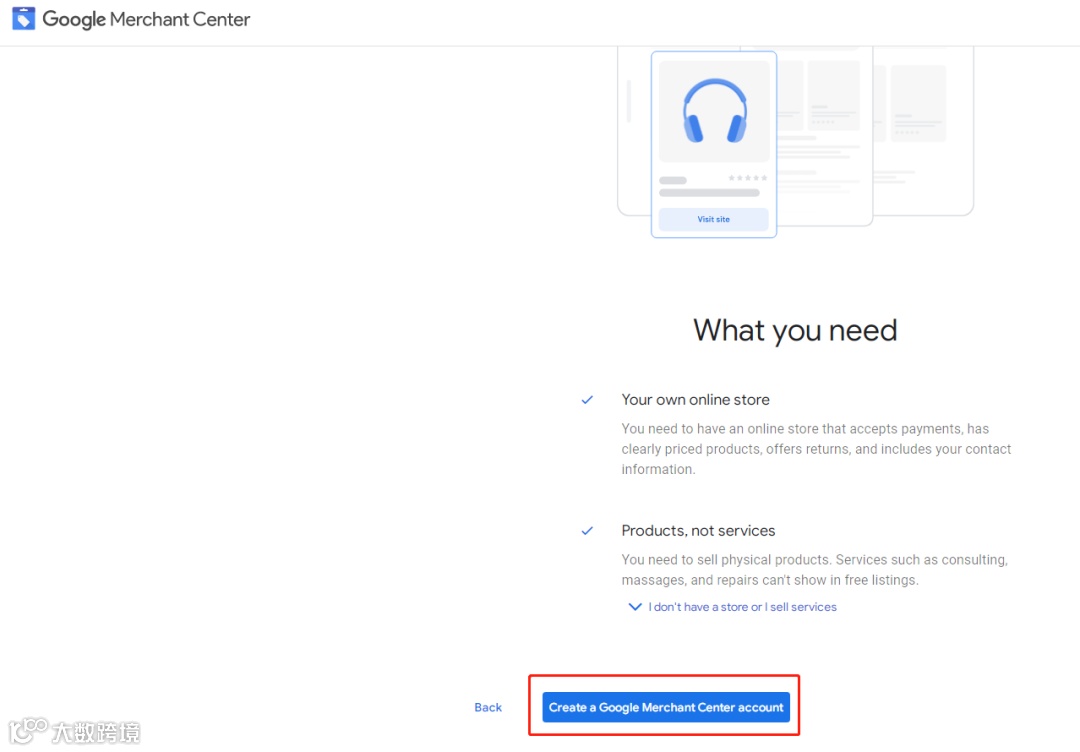Click the "What you need" heading
The image size is (1080, 752).
click(795, 330)
